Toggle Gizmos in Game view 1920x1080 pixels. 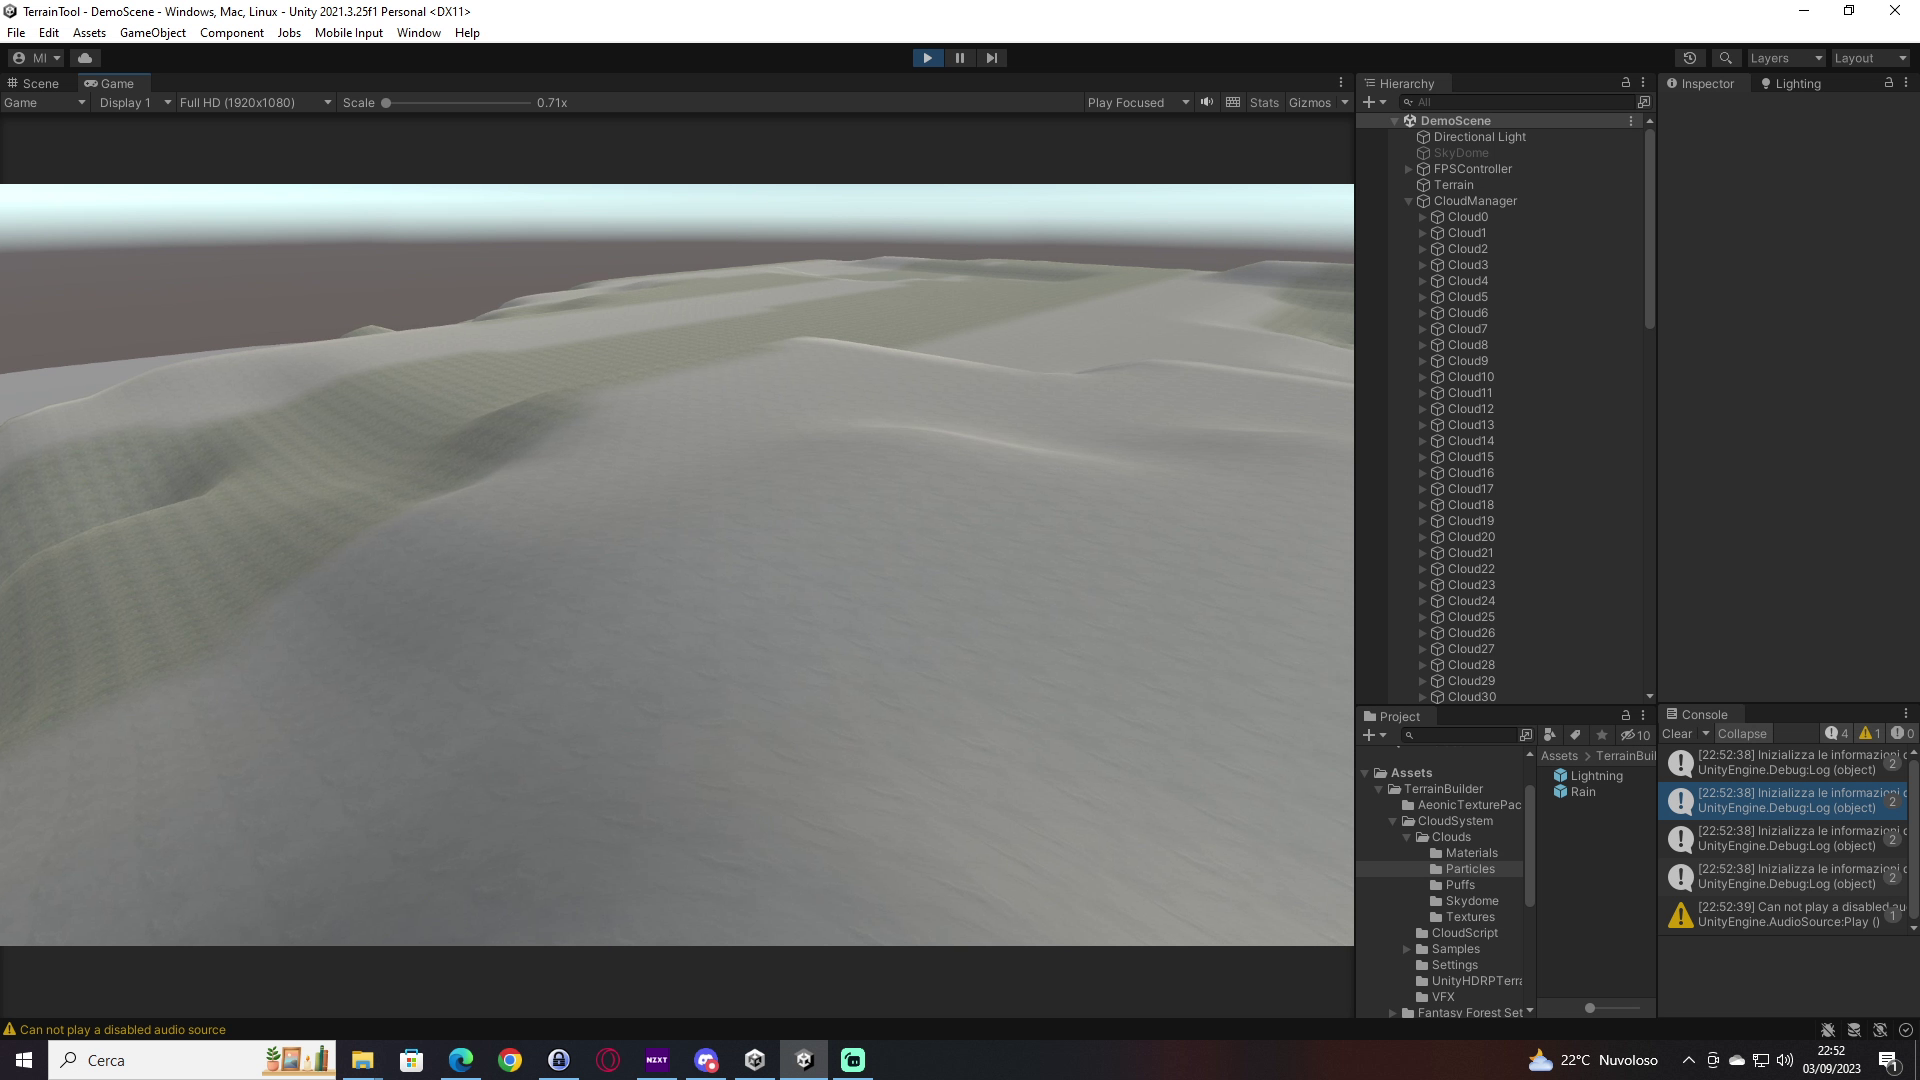[x=1309, y=103]
